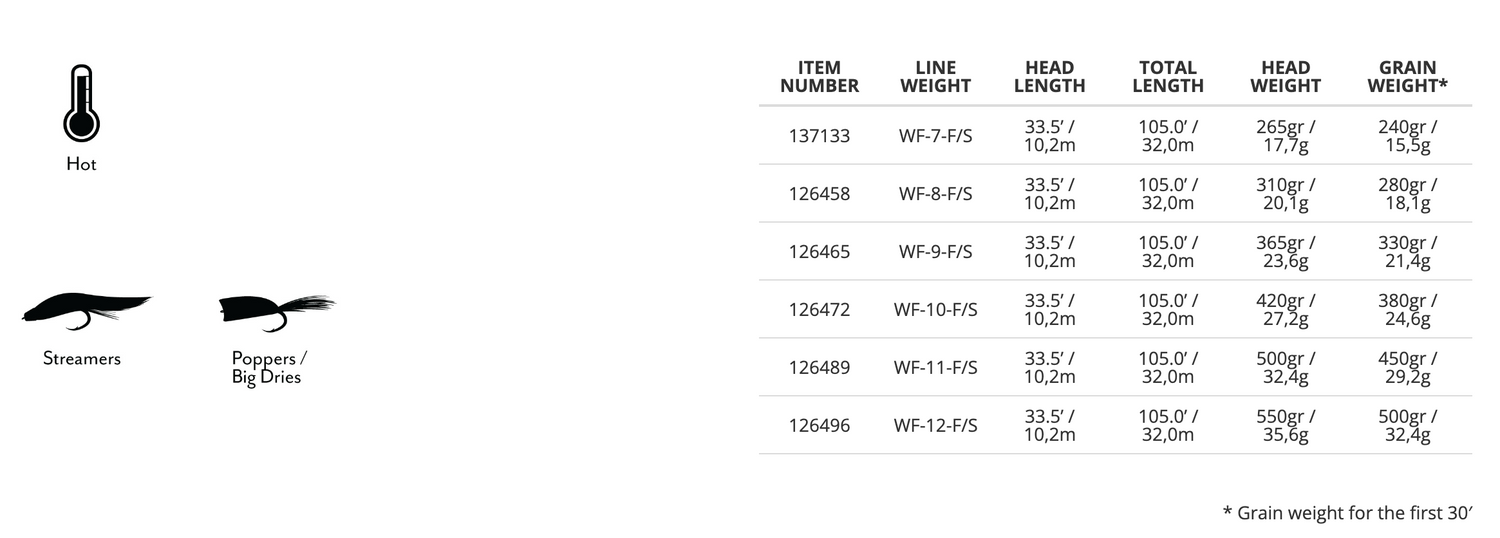The height and width of the screenshot is (538, 1500).
Task: Select the Item Number column header
Action: click(819, 77)
